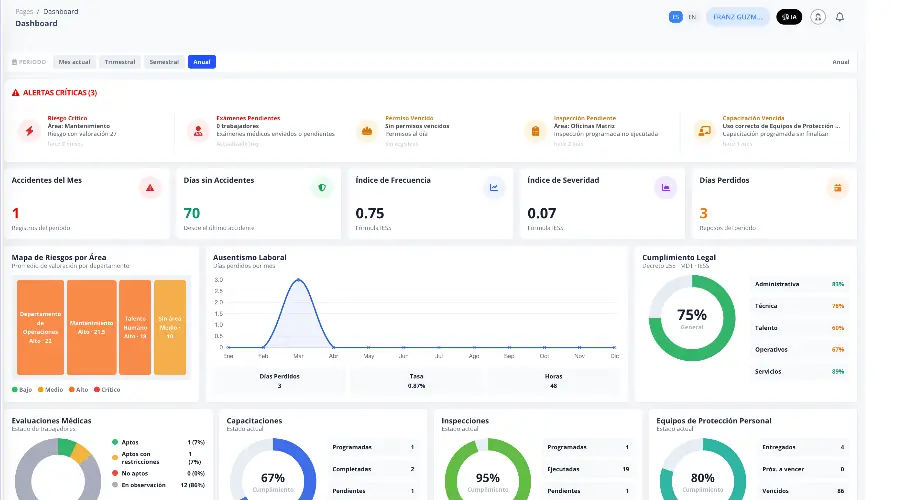Select the Semestral period
900x500 pixels.
point(164,62)
